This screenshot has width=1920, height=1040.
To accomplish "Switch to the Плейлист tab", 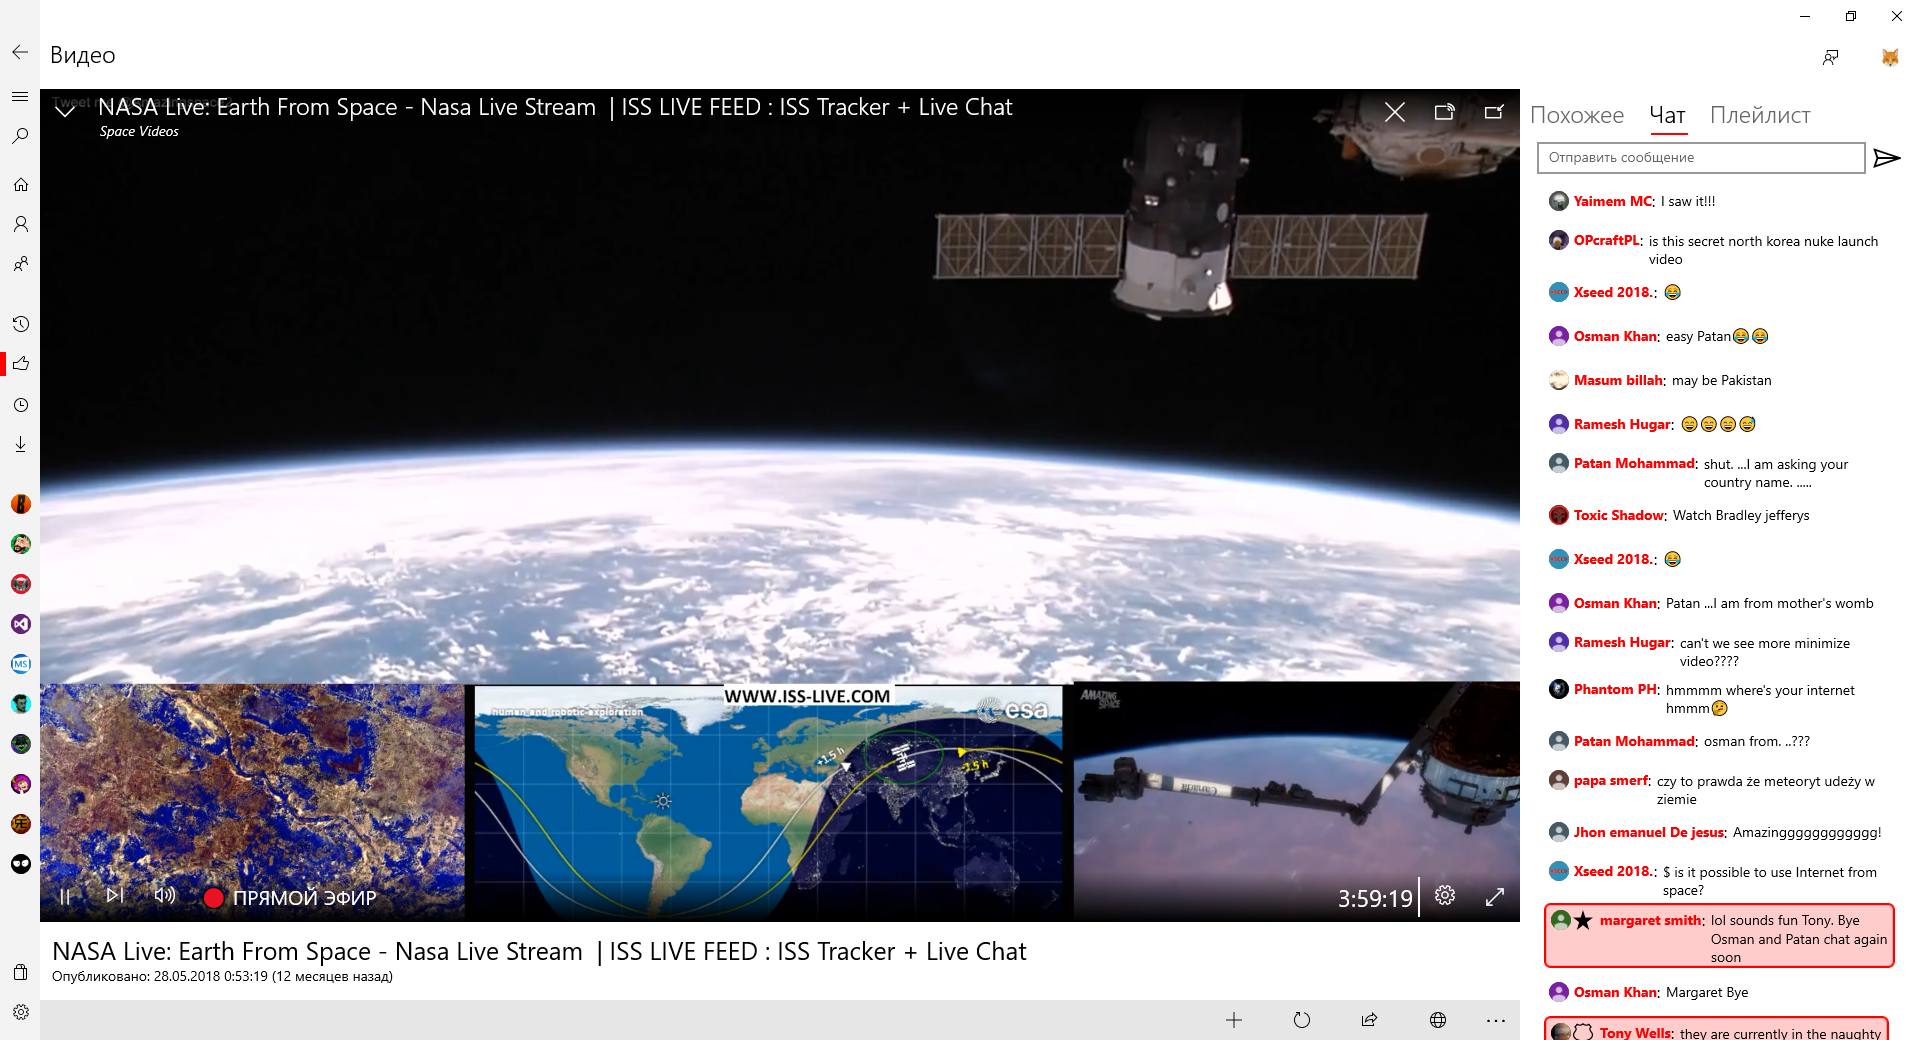I will pos(1760,116).
